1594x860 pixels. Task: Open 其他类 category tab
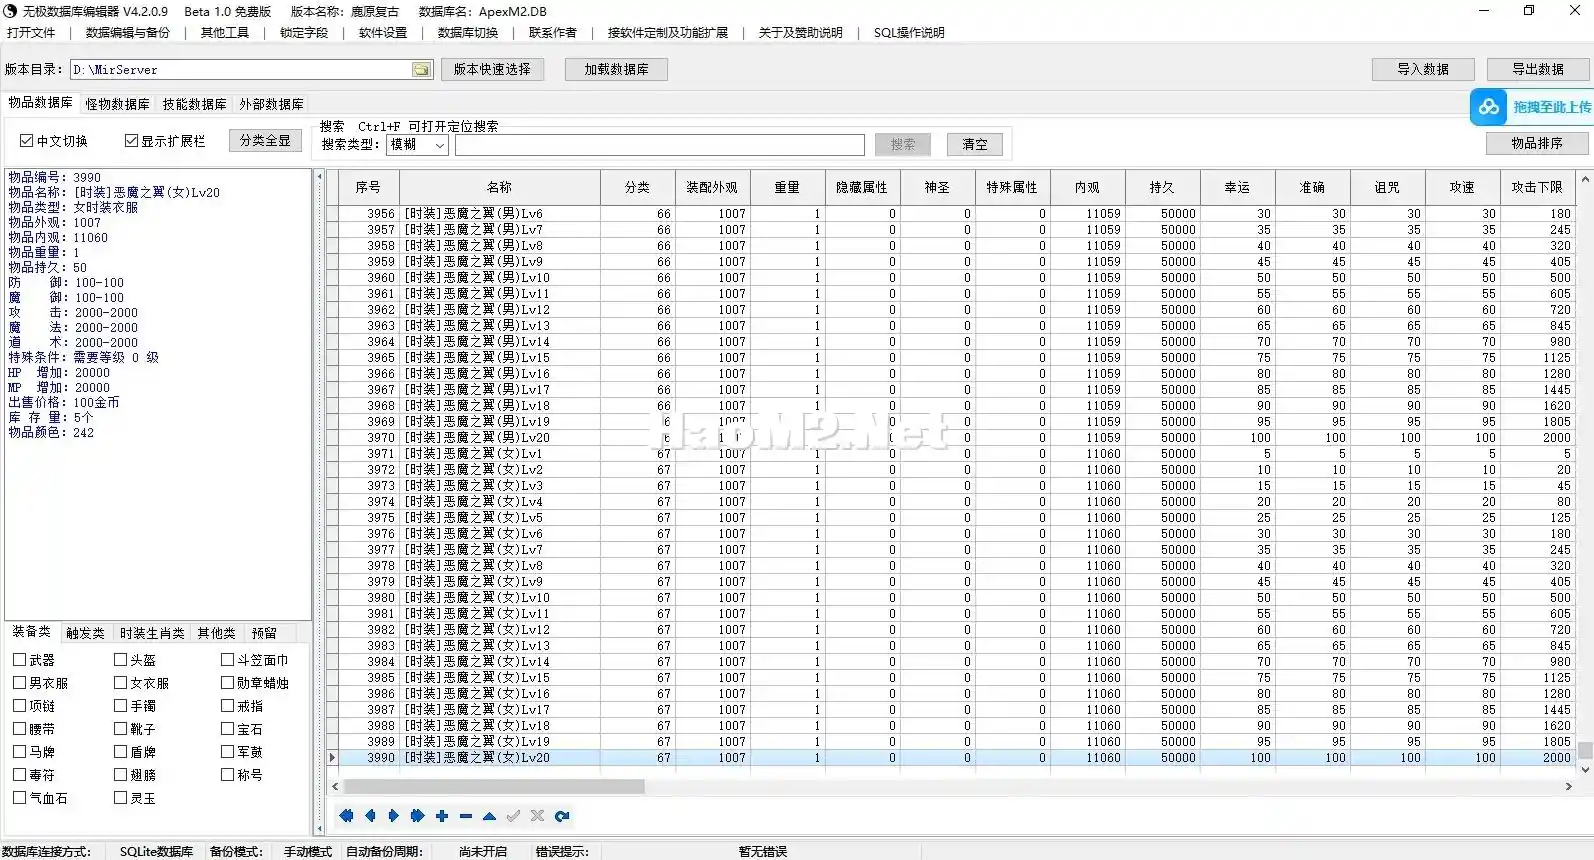[216, 633]
